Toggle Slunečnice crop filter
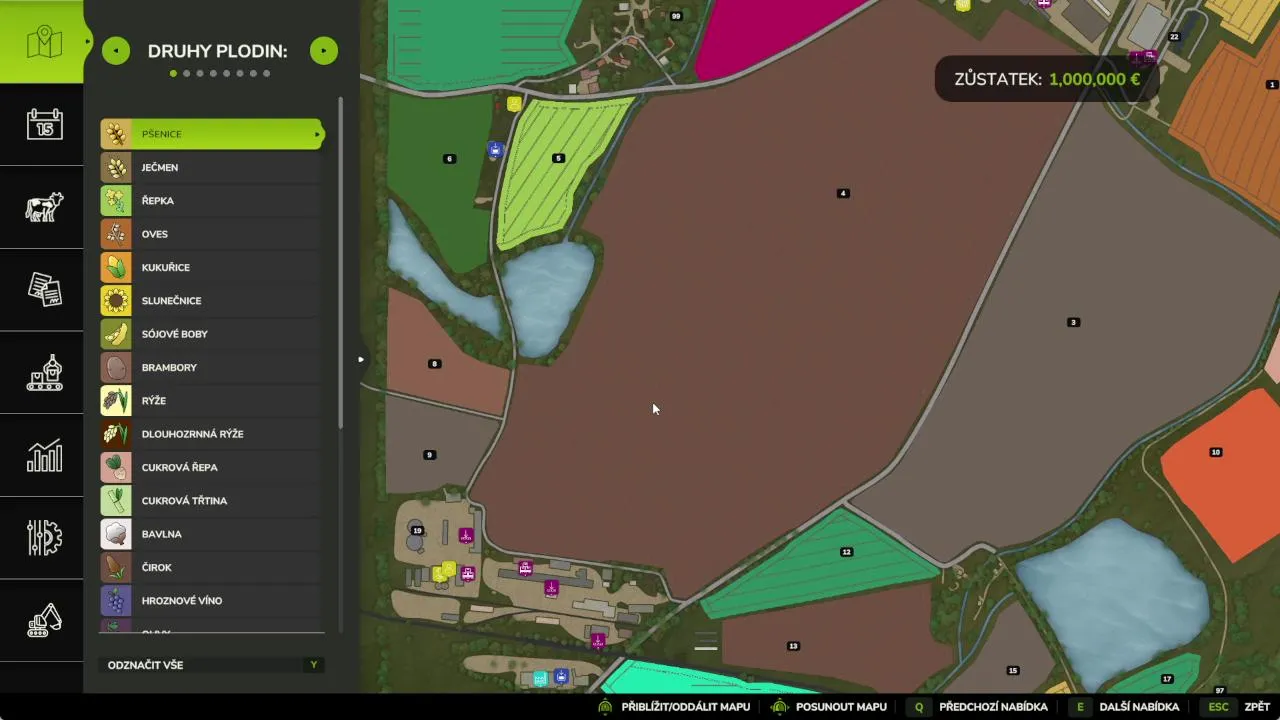Image resolution: width=1280 pixels, height=720 pixels. pos(212,300)
